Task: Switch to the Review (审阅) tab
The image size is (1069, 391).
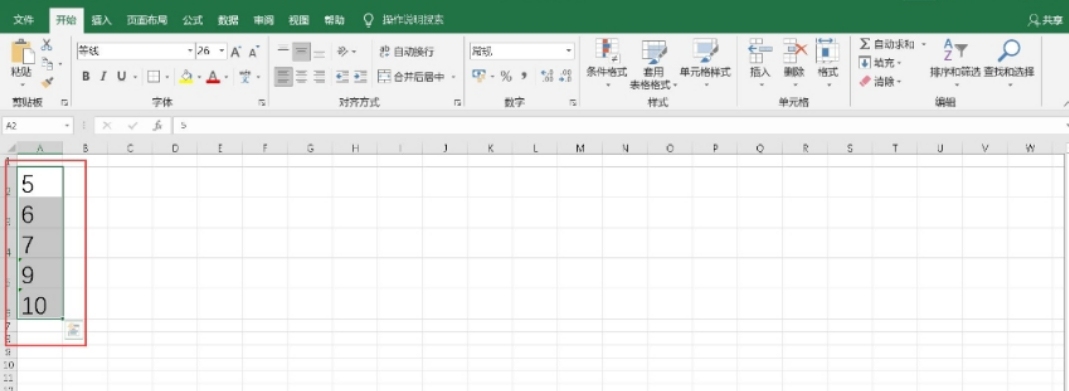Action: (263, 20)
